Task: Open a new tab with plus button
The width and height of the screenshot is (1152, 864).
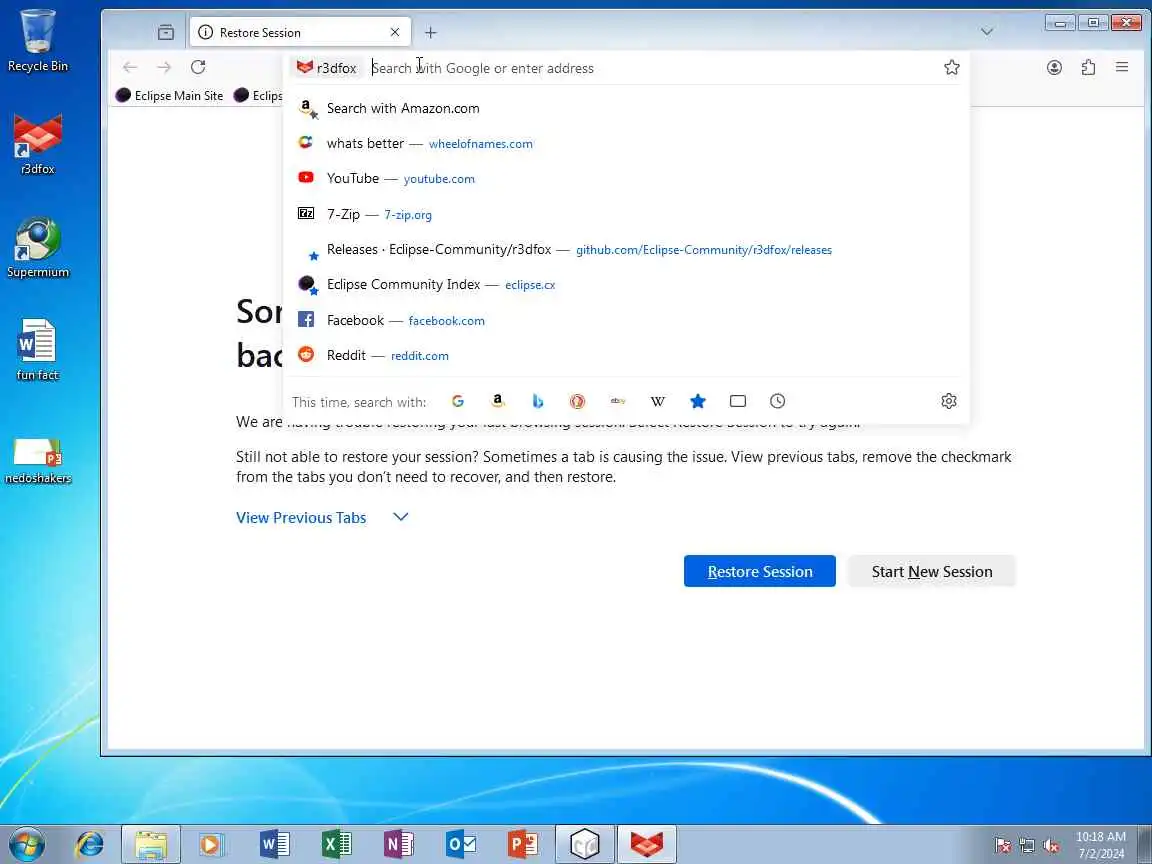Action: click(431, 32)
